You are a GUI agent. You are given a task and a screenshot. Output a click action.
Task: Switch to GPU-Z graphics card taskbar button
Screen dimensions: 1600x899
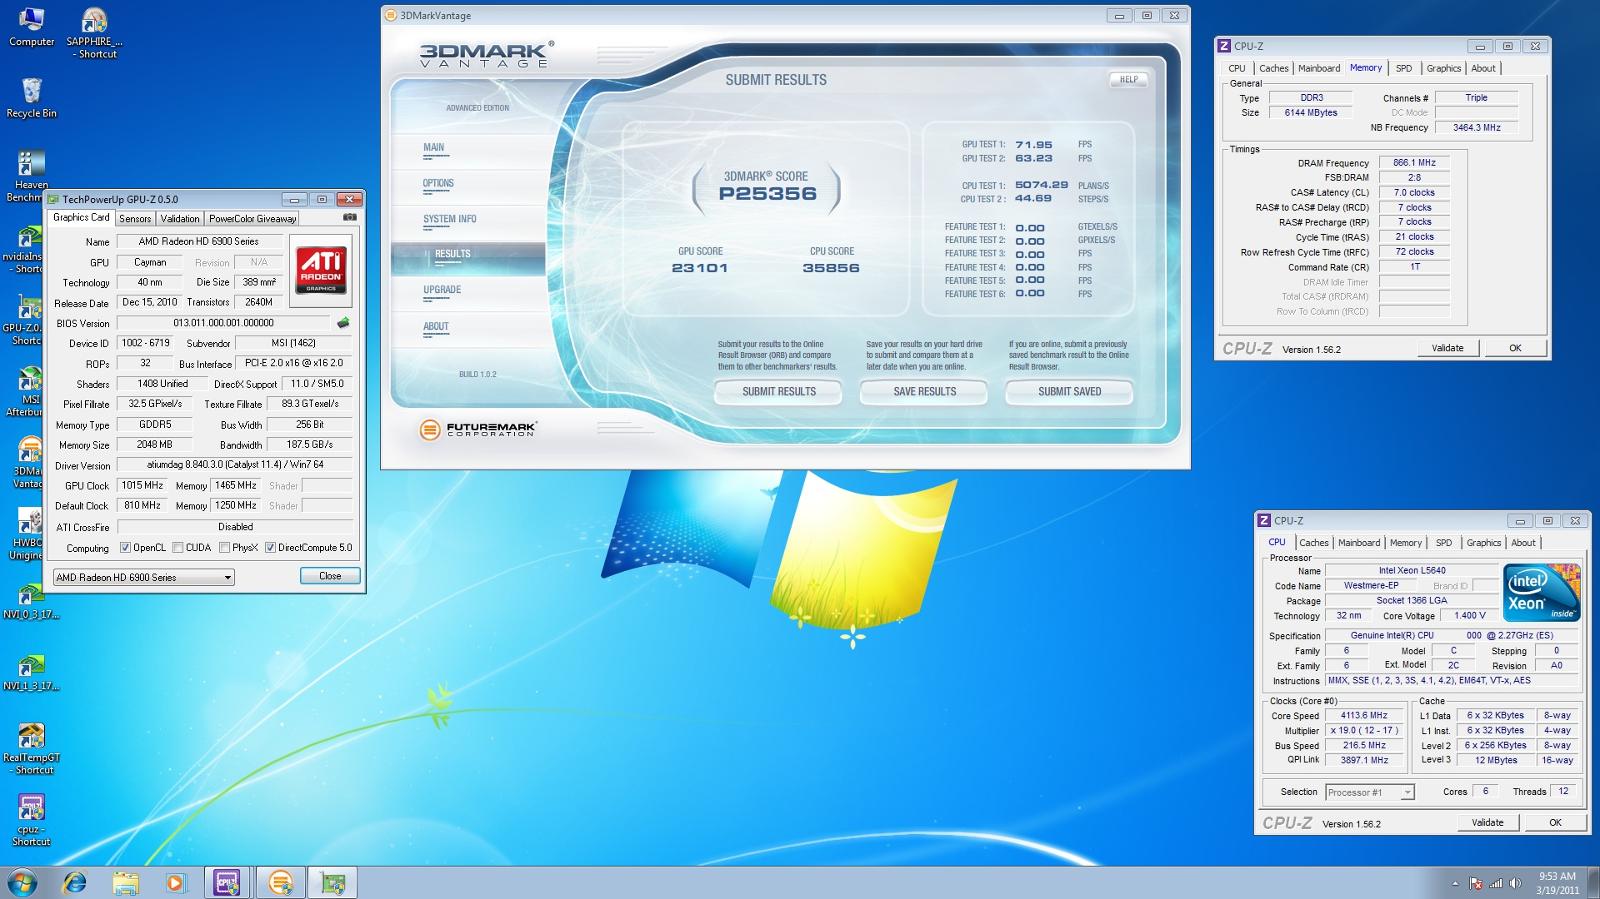[333, 883]
